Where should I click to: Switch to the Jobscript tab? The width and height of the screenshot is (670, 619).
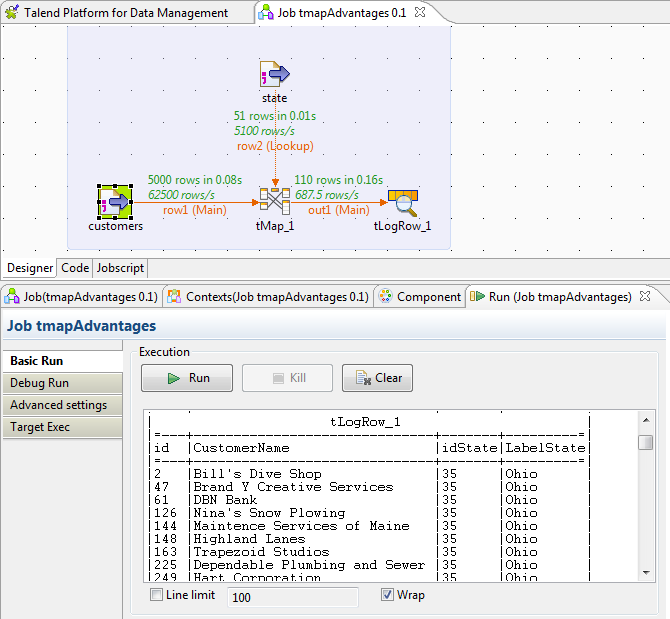coord(120,268)
